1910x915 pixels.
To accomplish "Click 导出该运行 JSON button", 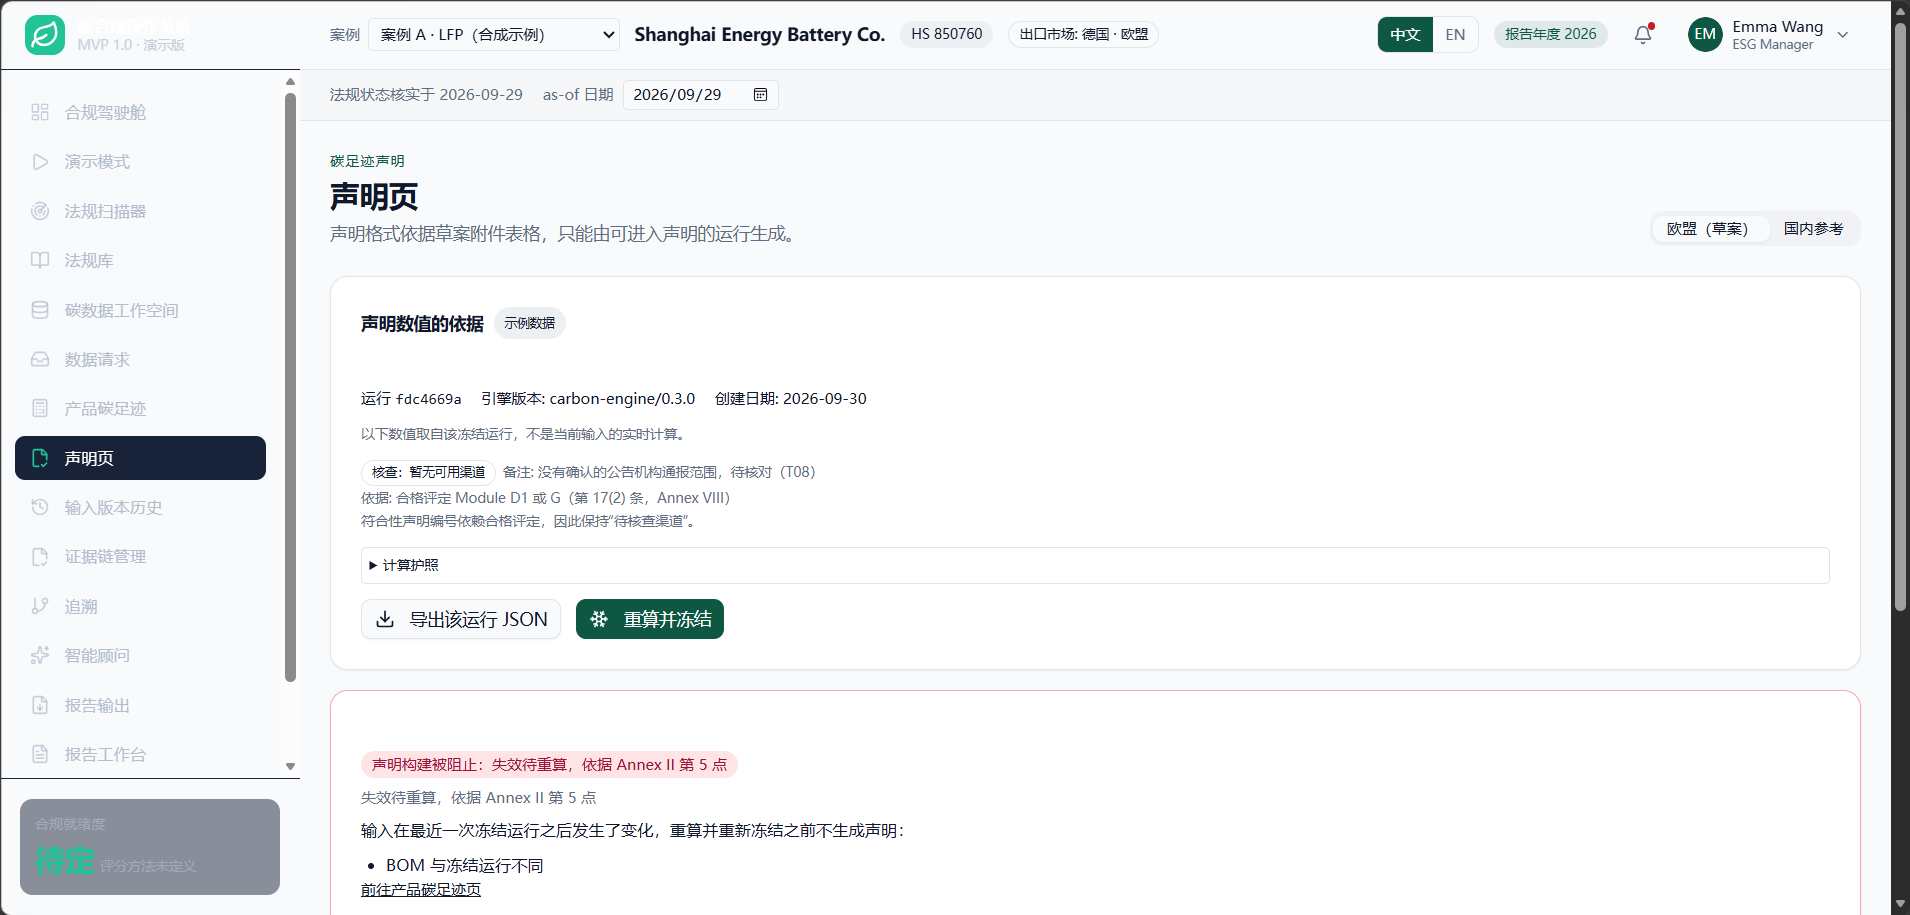I will pyautogui.click(x=461, y=619).
